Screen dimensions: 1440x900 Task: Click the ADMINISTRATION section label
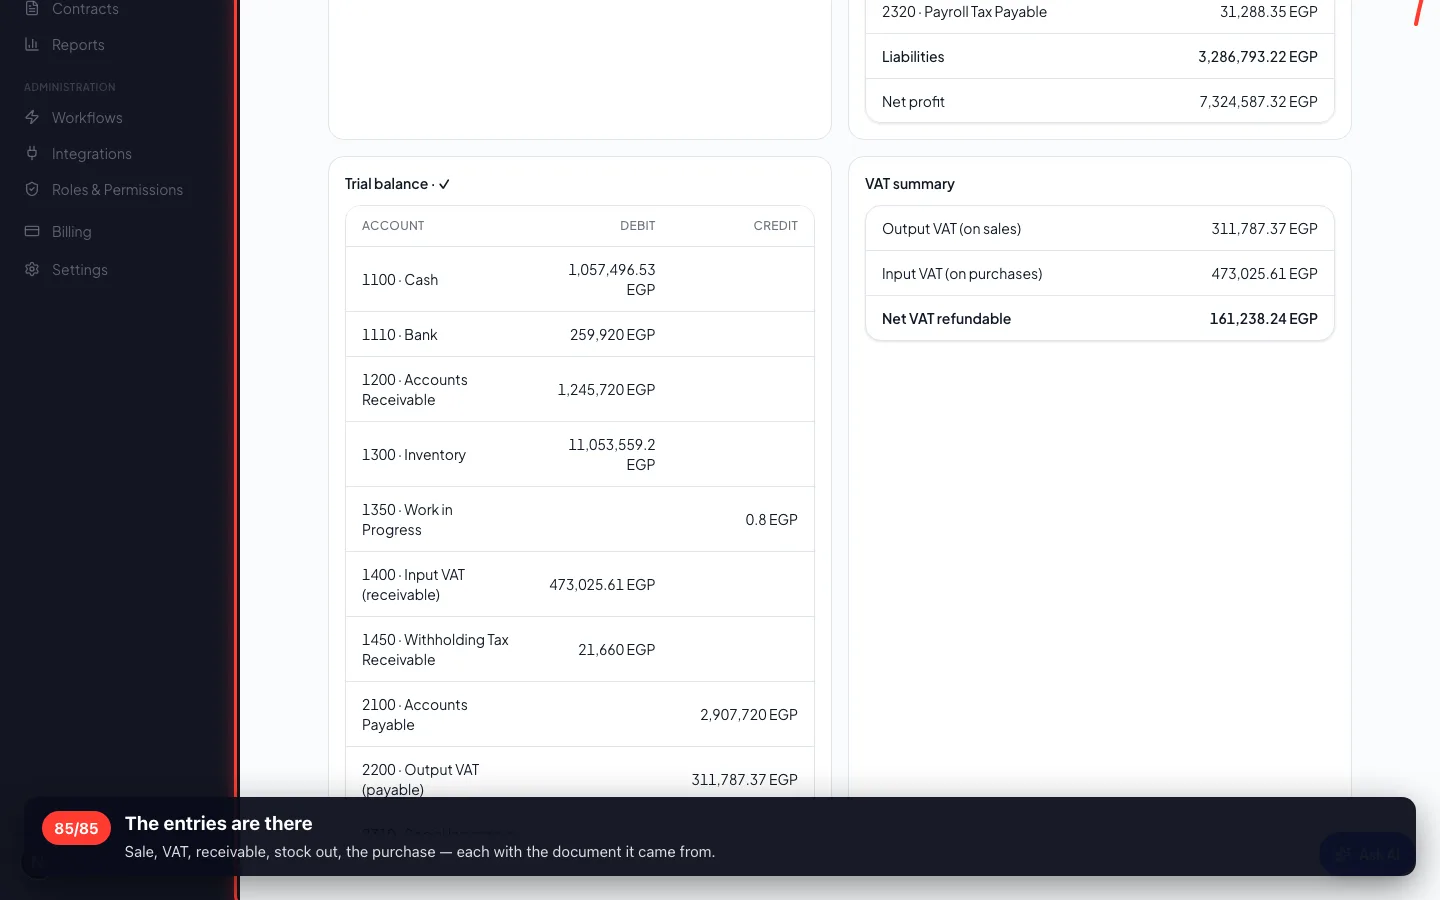coord(70,88)
